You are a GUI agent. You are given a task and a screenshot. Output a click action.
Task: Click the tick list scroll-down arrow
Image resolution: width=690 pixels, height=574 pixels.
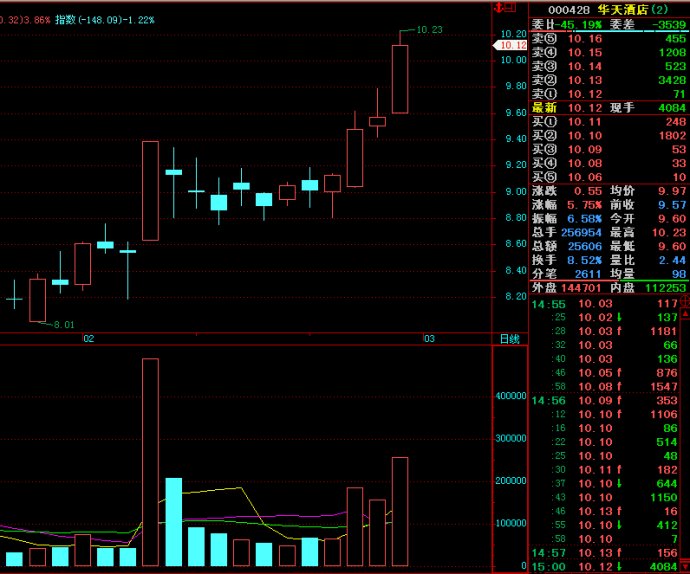(685, 567)
